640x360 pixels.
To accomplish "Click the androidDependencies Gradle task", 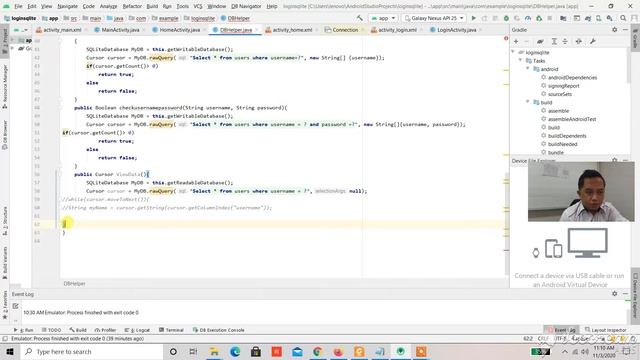I will click(572, 77).
